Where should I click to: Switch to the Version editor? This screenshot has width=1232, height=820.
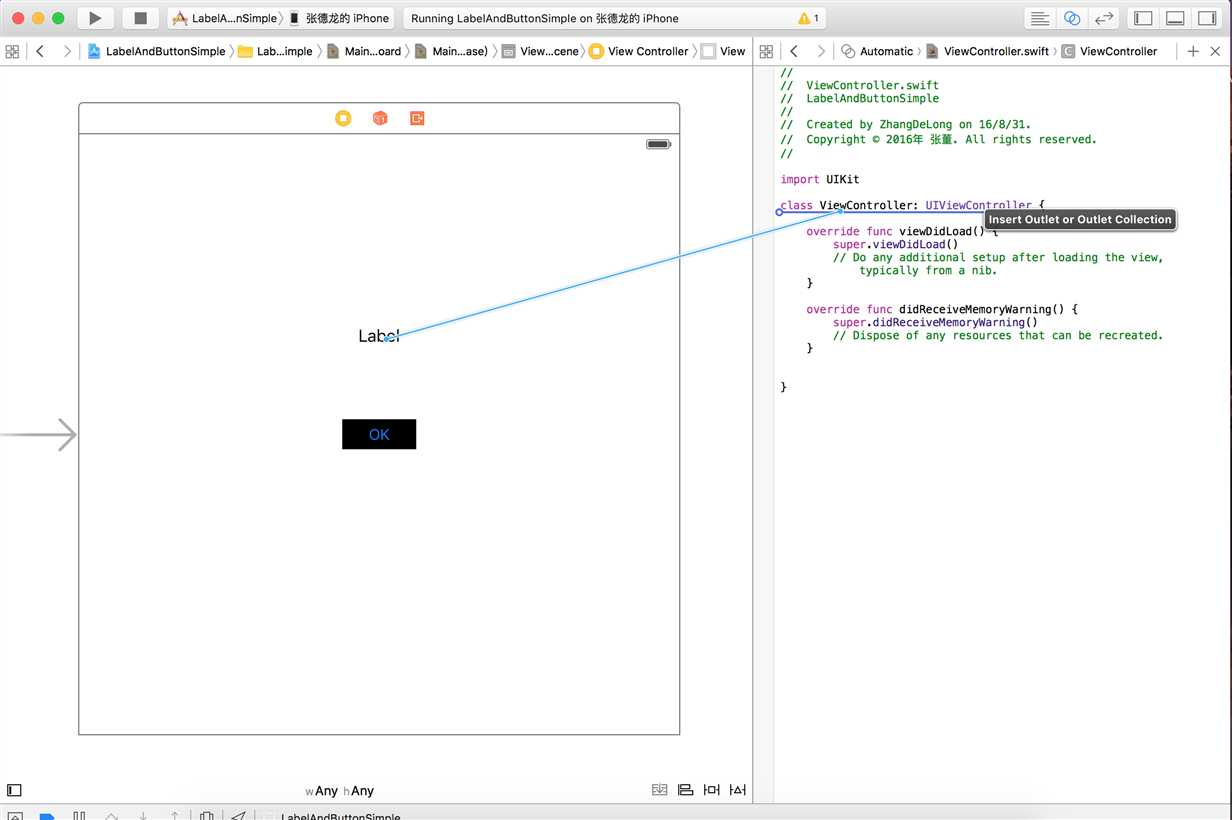(1104, 18)
